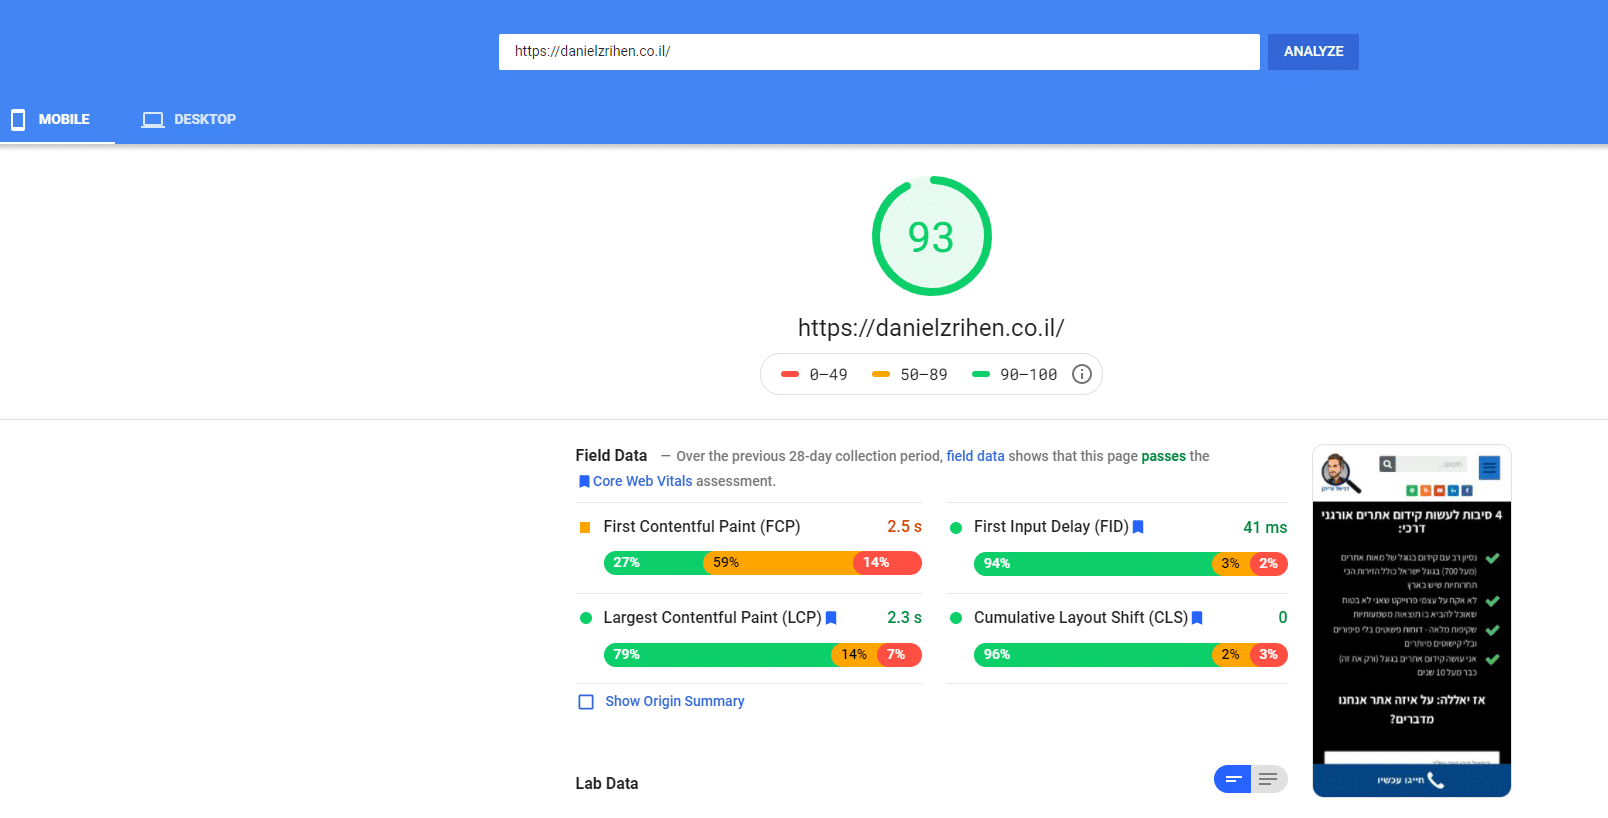The height and width of the screenshot is (818, 1608).
Task: Click the FID distribution bar
Action: [x=1131, y=564]
